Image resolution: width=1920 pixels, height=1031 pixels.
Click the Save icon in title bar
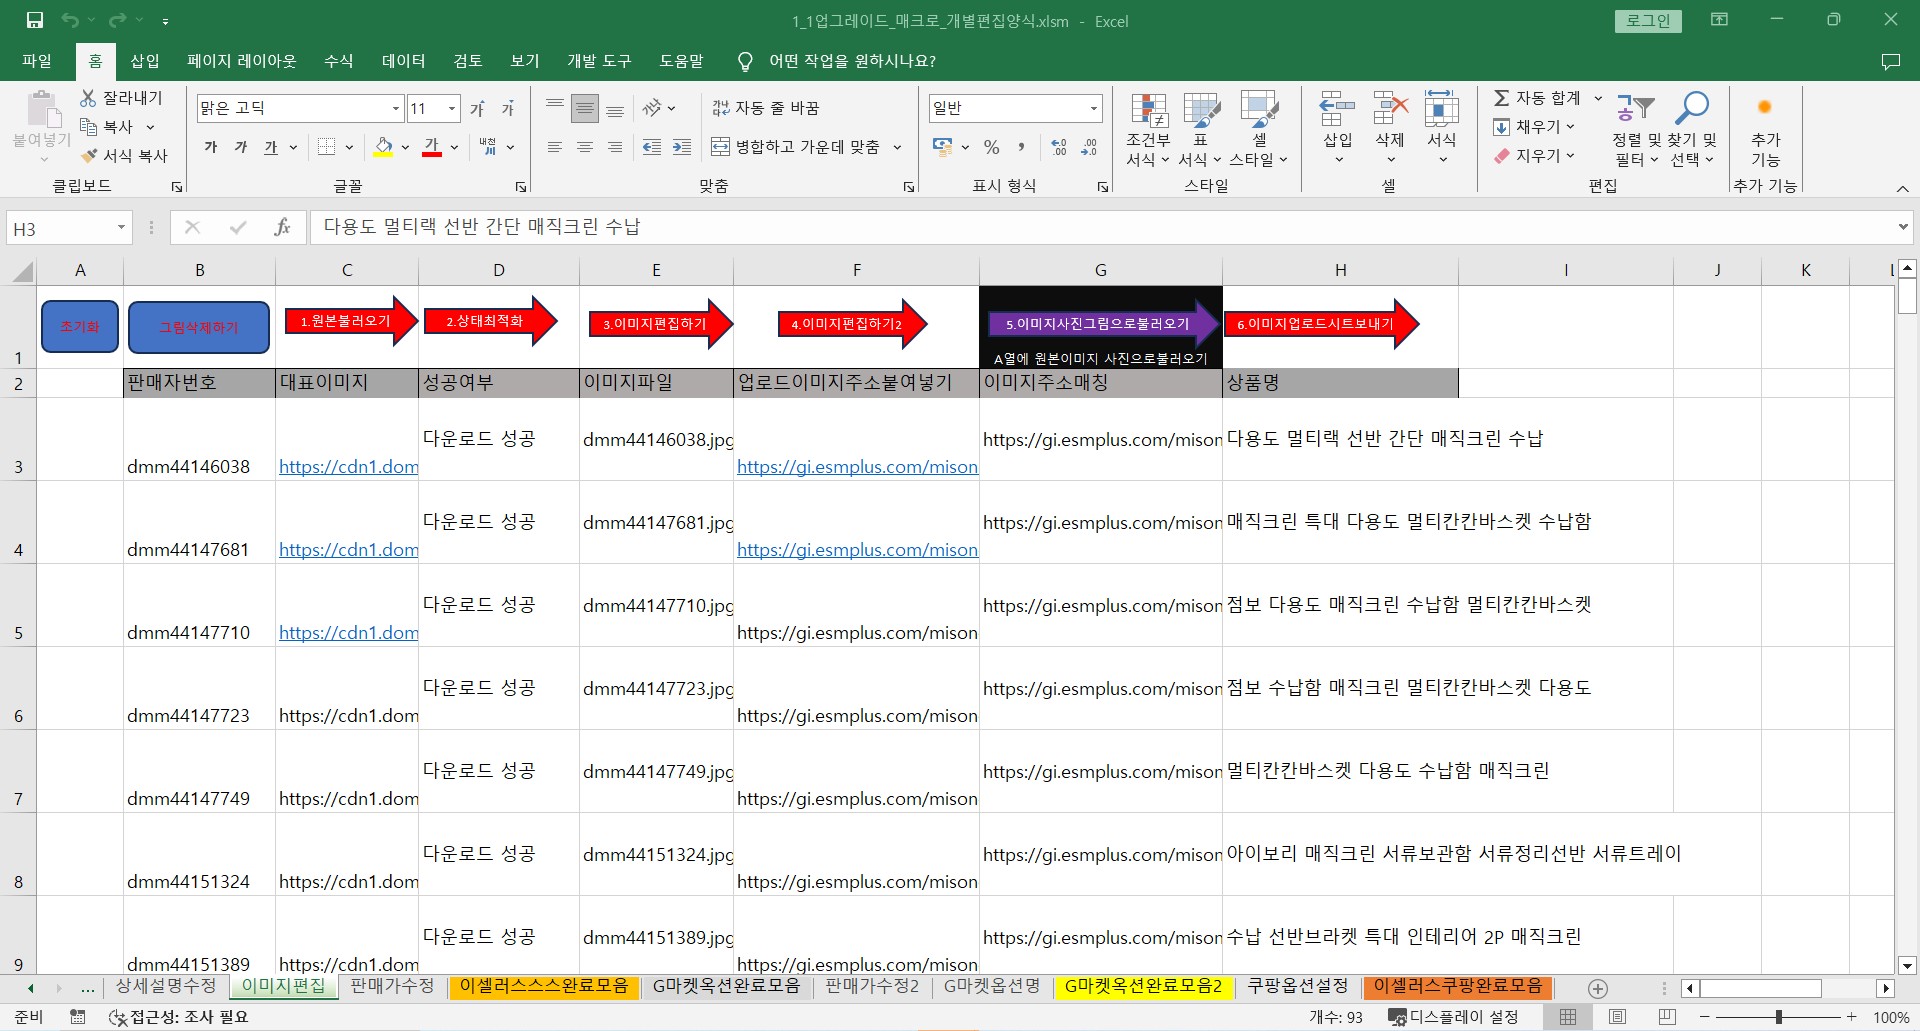coord(35,20)
